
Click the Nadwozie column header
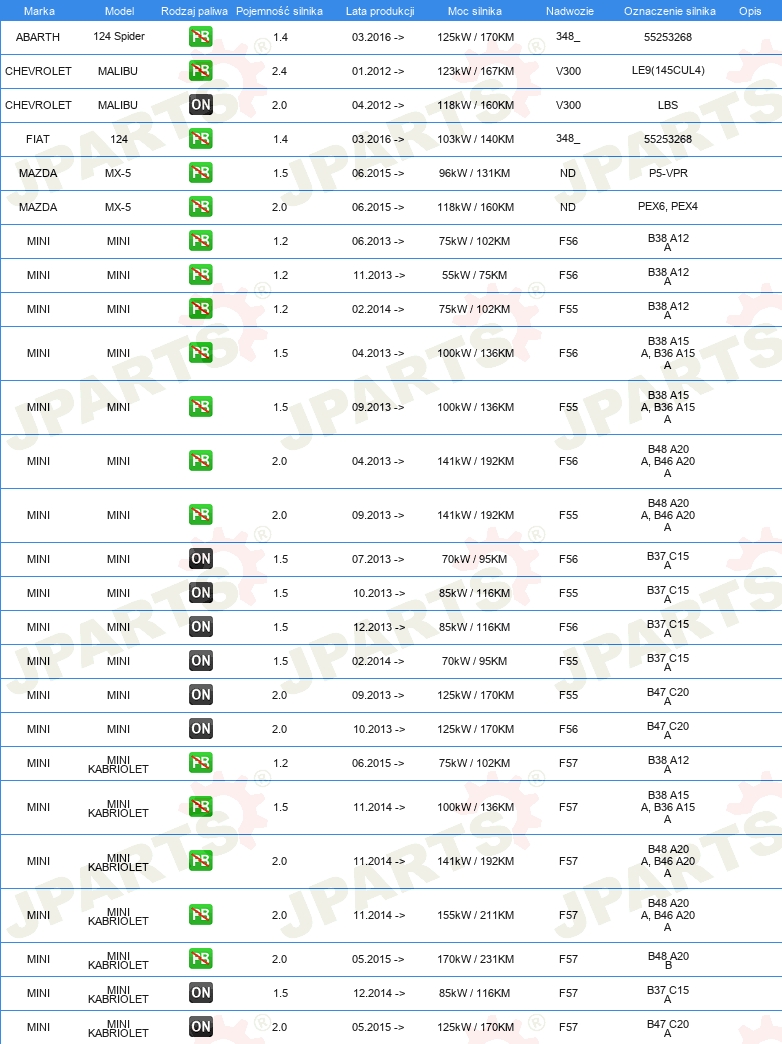[x=570, y=11]
